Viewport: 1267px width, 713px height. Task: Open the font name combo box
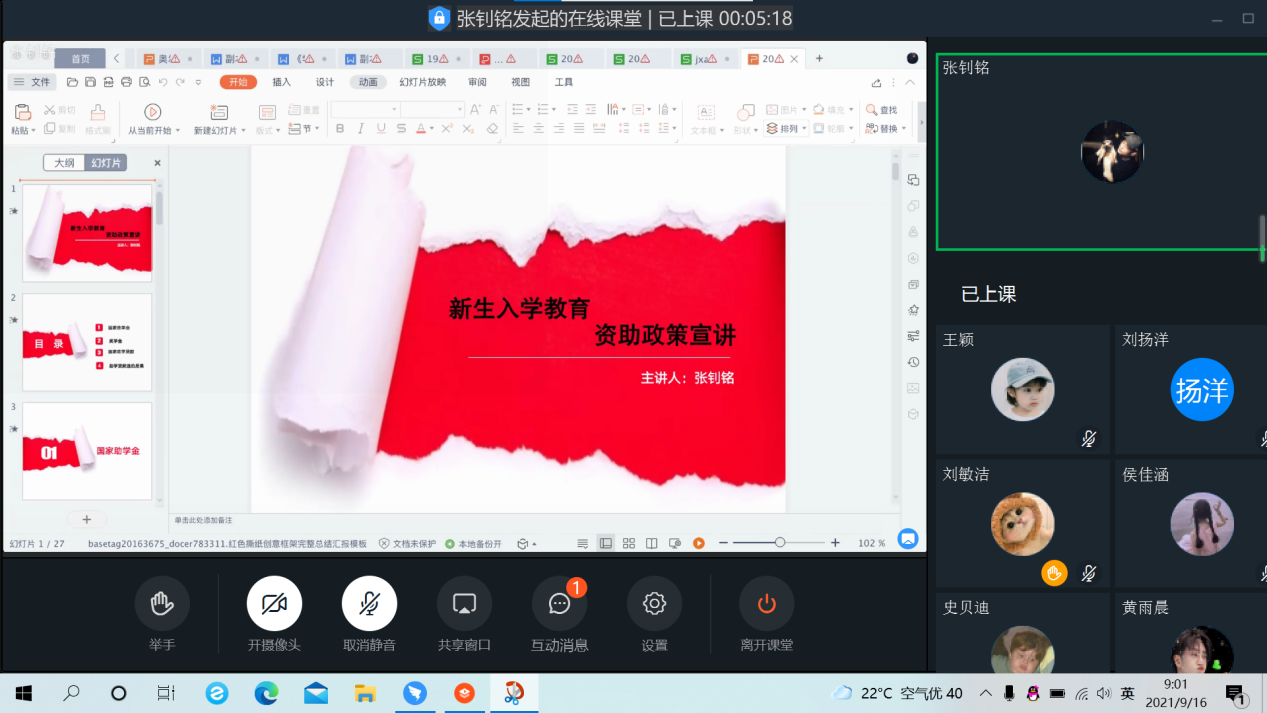point(365,109)
